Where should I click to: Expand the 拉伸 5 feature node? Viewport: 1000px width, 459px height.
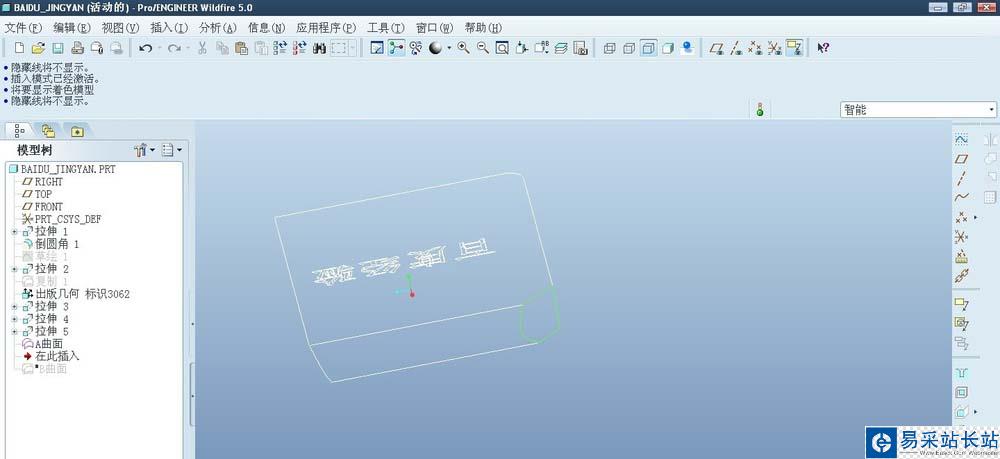(15, 332)
